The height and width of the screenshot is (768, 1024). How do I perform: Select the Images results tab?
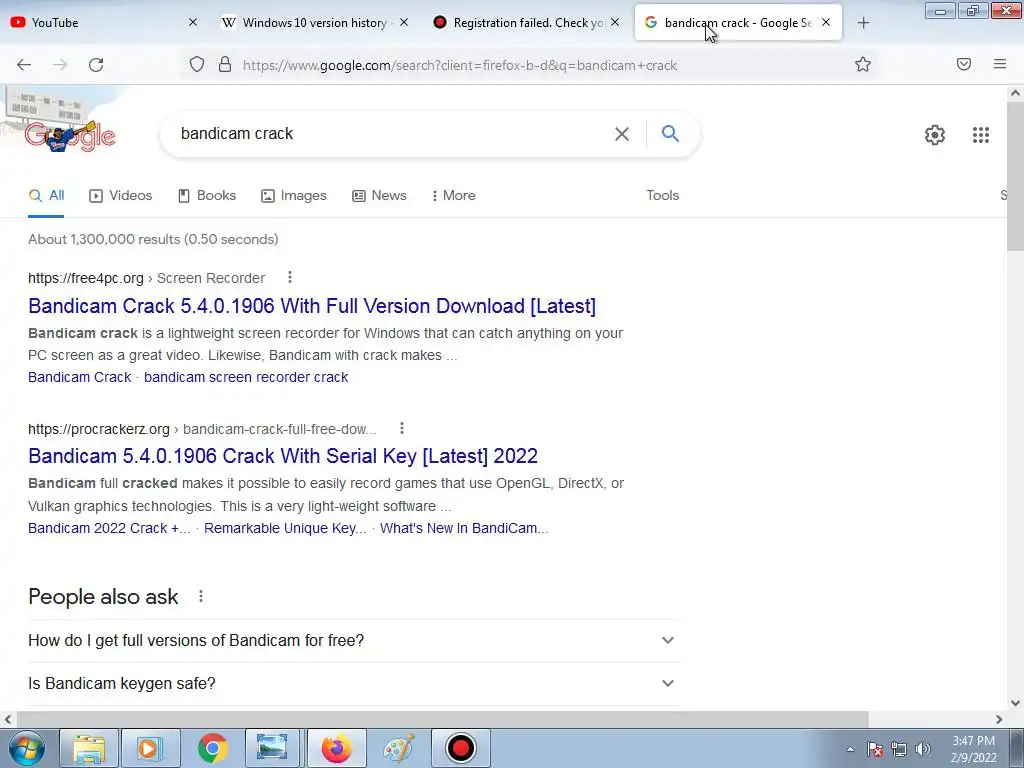pyautogui.click(x=294, y=195)
